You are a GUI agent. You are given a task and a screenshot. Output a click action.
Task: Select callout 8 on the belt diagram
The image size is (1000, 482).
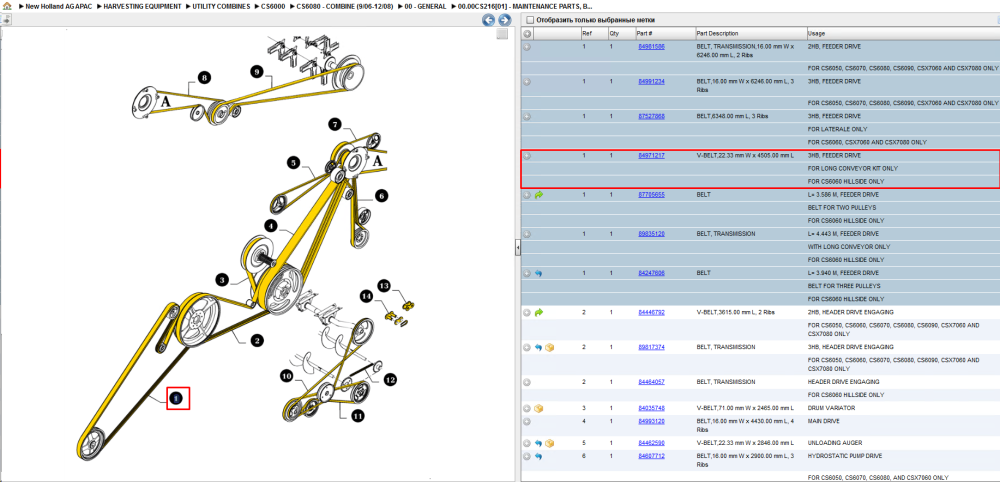coord(203,78)
